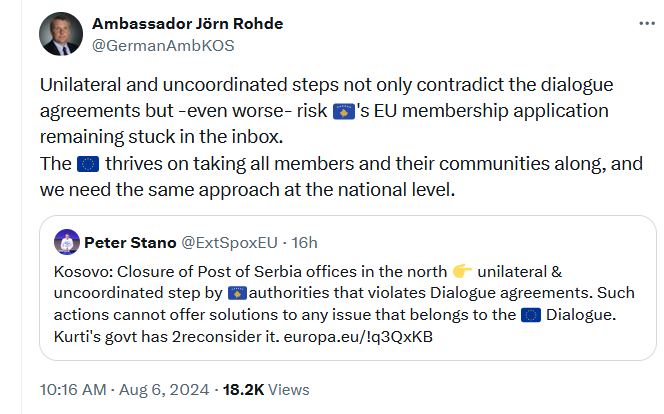Open the three-dot more options menu
The height and width of the screenshot is (414, 664).
(x=647, y=23)
